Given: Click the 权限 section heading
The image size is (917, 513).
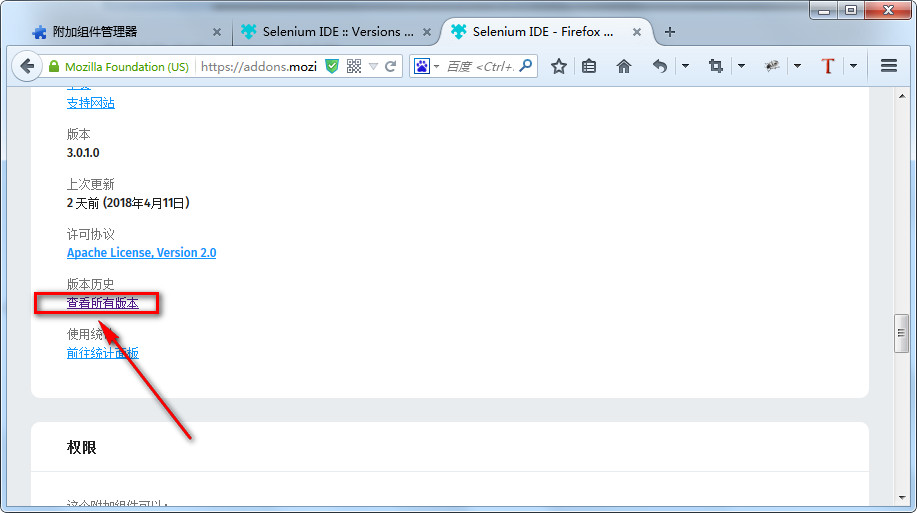Looking at the screenshot, I should pyautogui.click(x=81, y=447).
